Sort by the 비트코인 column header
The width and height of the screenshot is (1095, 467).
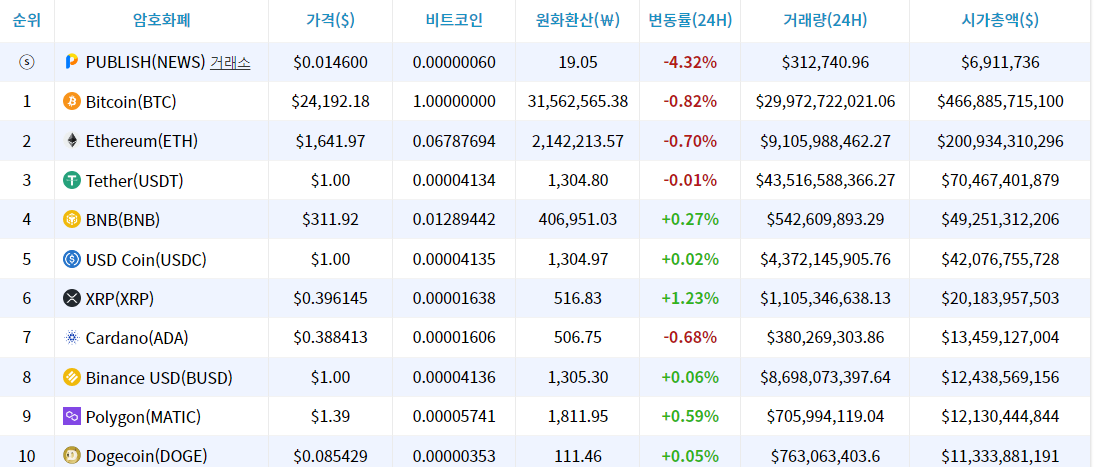(454, 20)
